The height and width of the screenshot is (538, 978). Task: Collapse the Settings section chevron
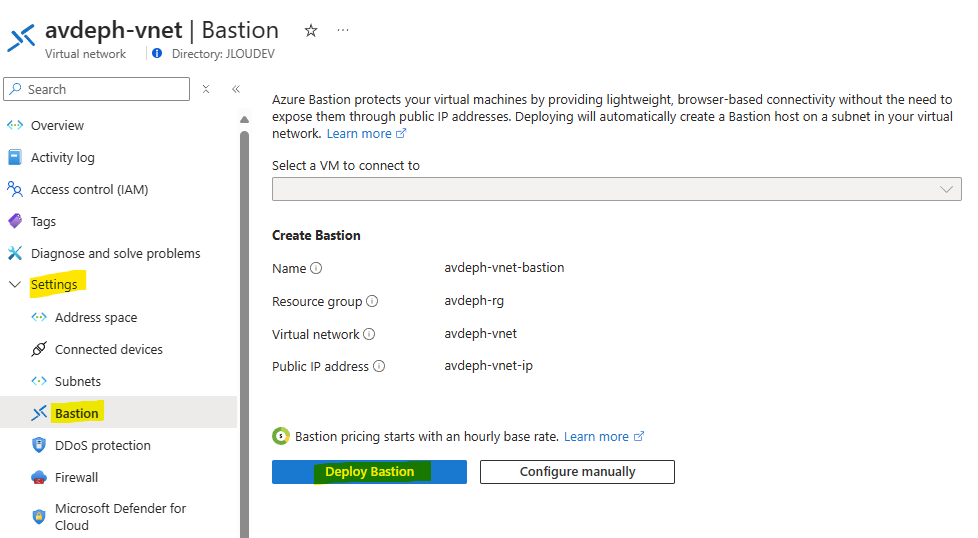(x=15, y=284)
